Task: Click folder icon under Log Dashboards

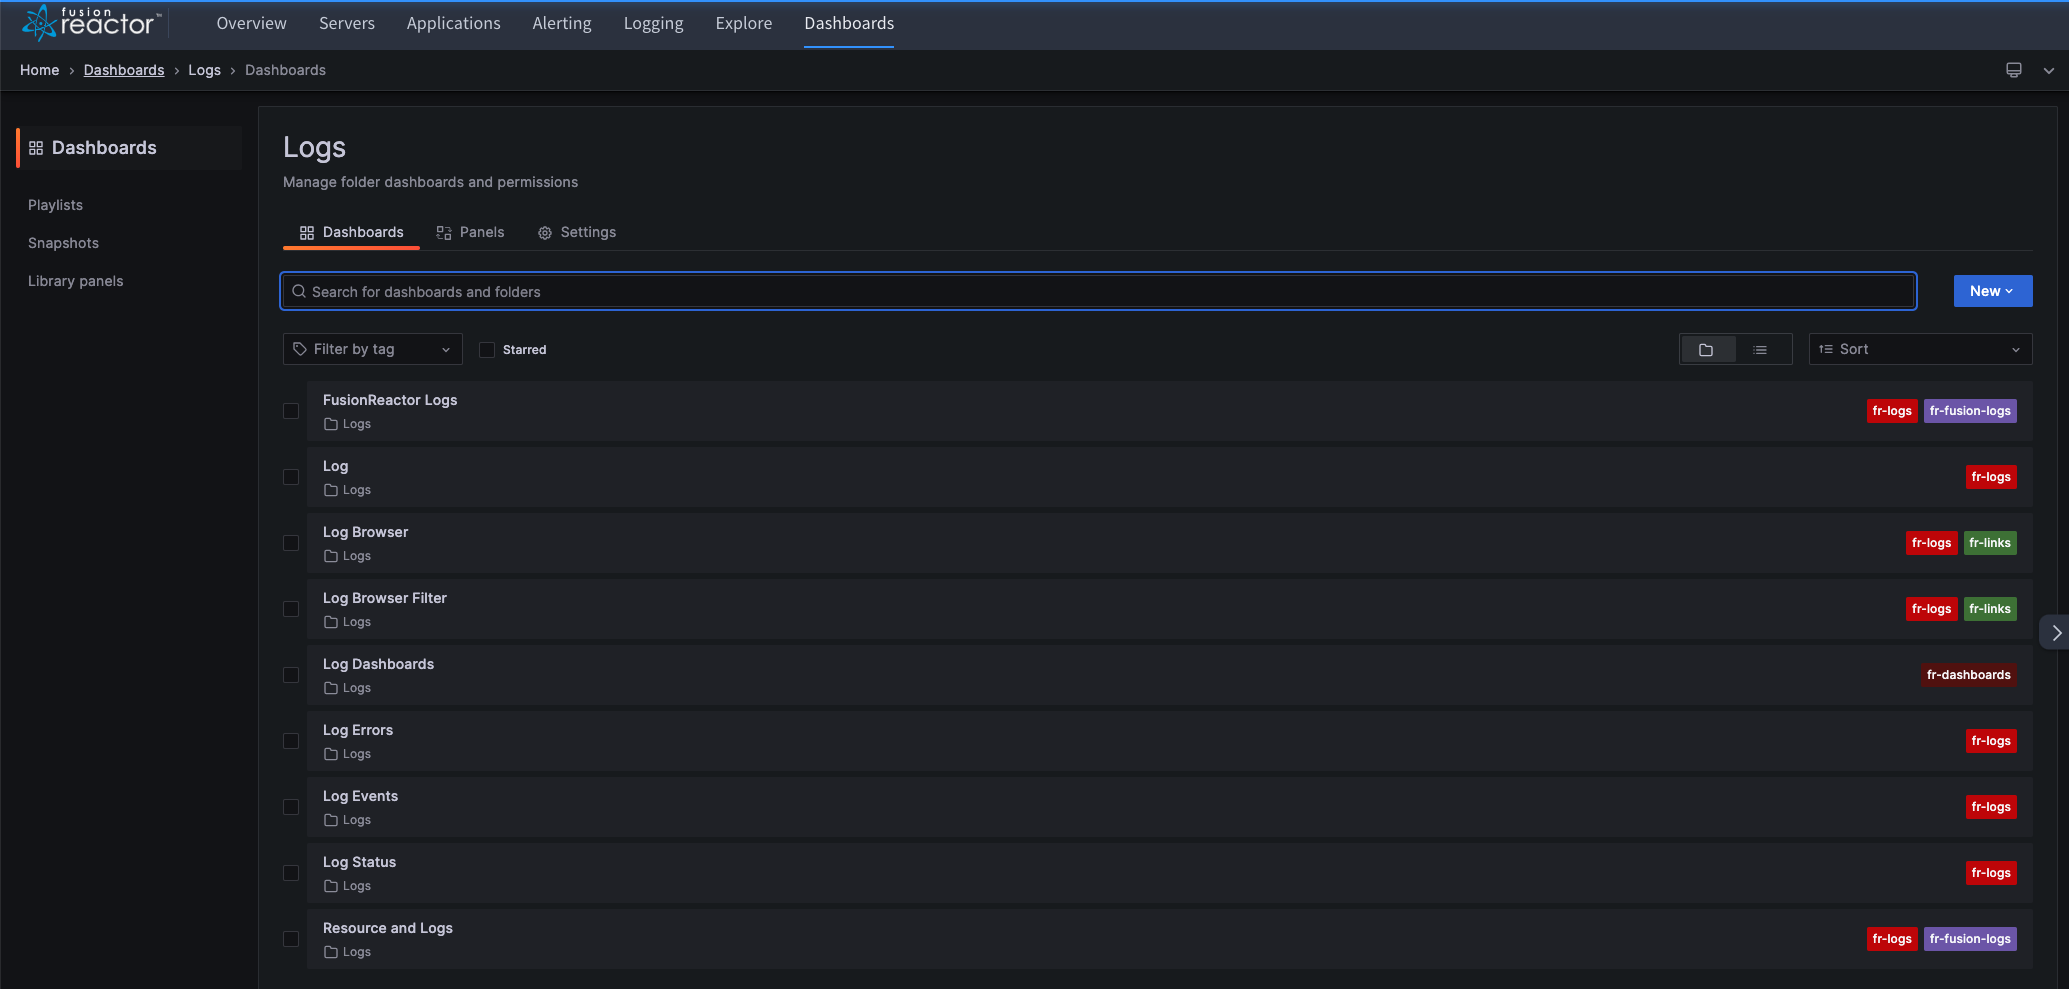Action: pos(331,688)
